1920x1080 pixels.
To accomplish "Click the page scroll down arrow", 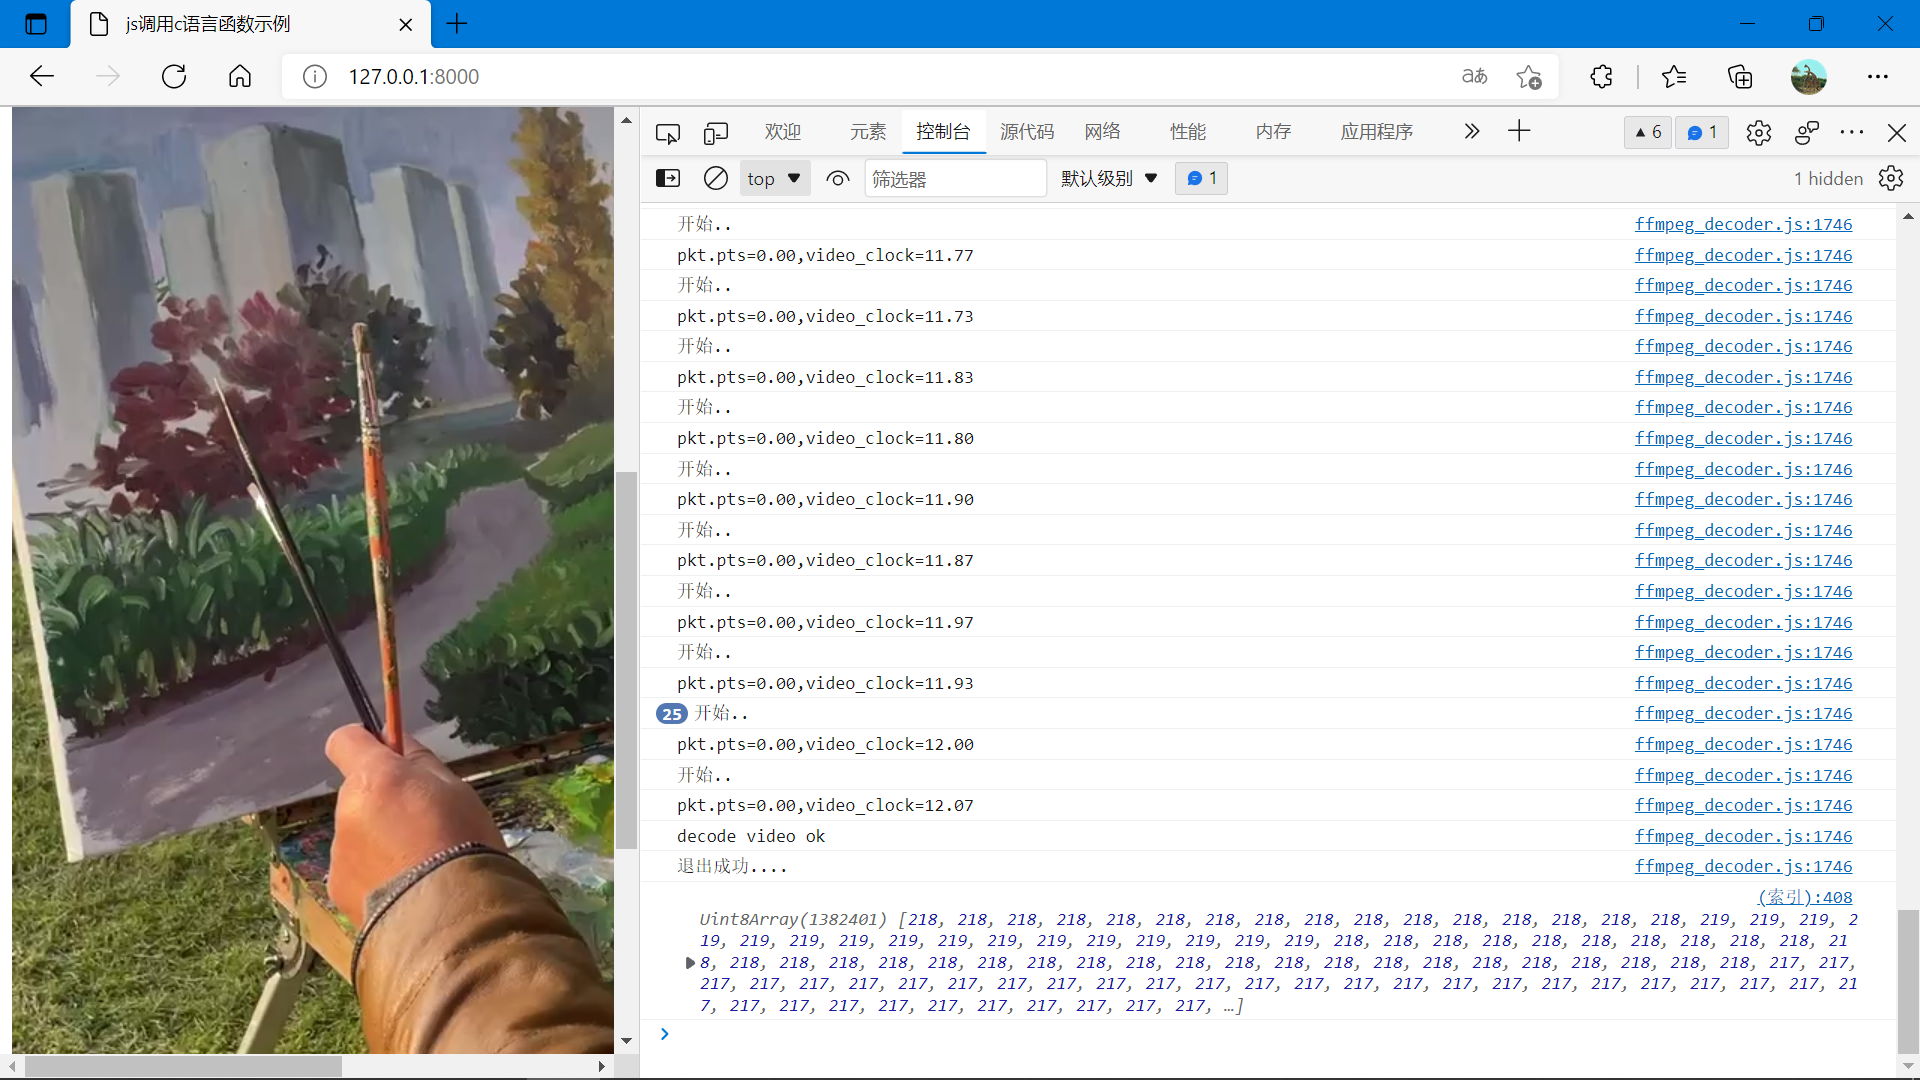I will (626, 1041).
